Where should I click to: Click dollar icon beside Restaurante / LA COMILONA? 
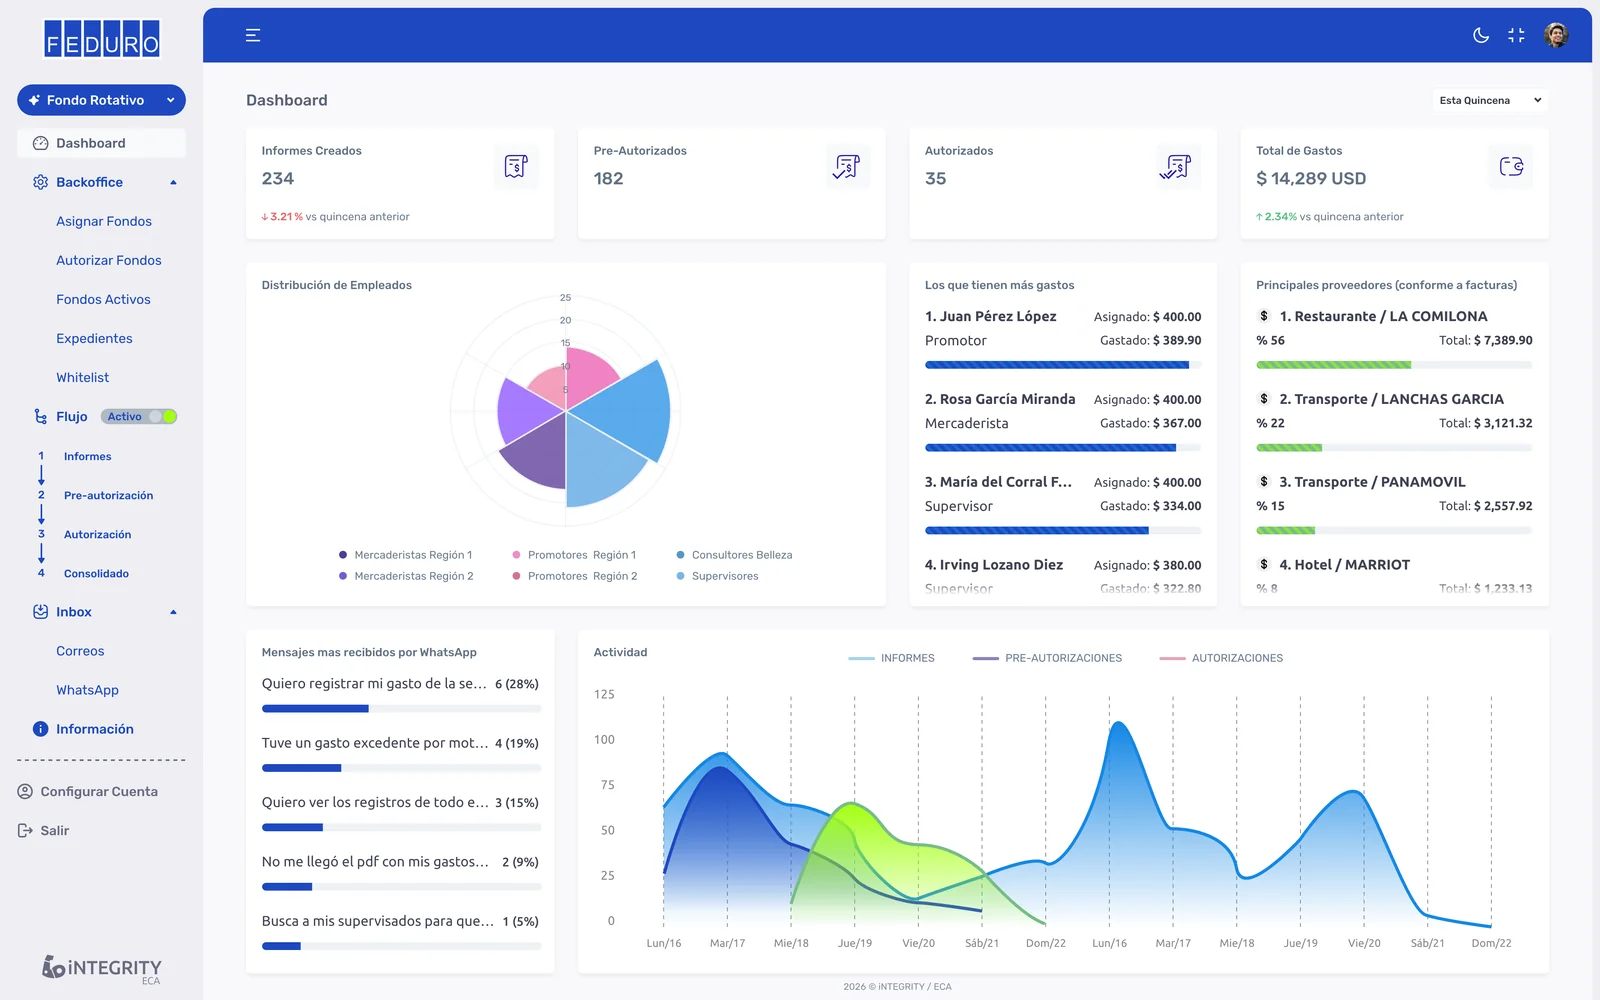pos(1264,316)
